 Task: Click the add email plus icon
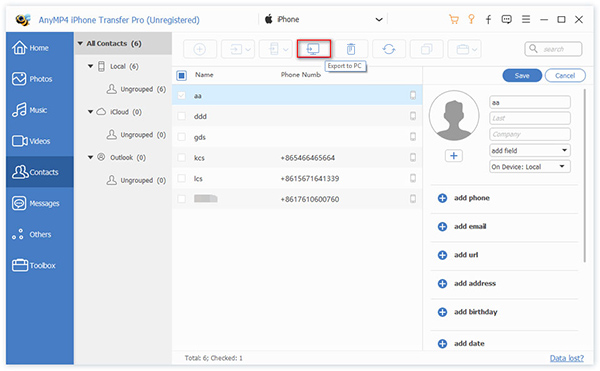pyautogui.click(x=442, y=227)
